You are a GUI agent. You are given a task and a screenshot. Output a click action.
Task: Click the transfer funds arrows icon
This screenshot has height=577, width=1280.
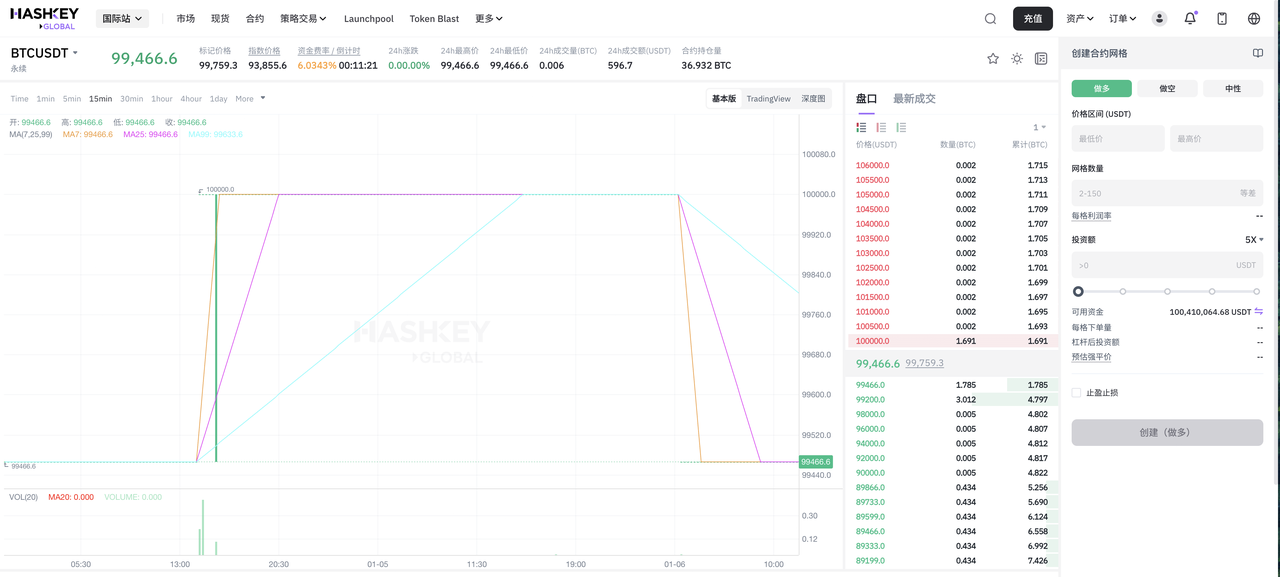[1259, 312]
